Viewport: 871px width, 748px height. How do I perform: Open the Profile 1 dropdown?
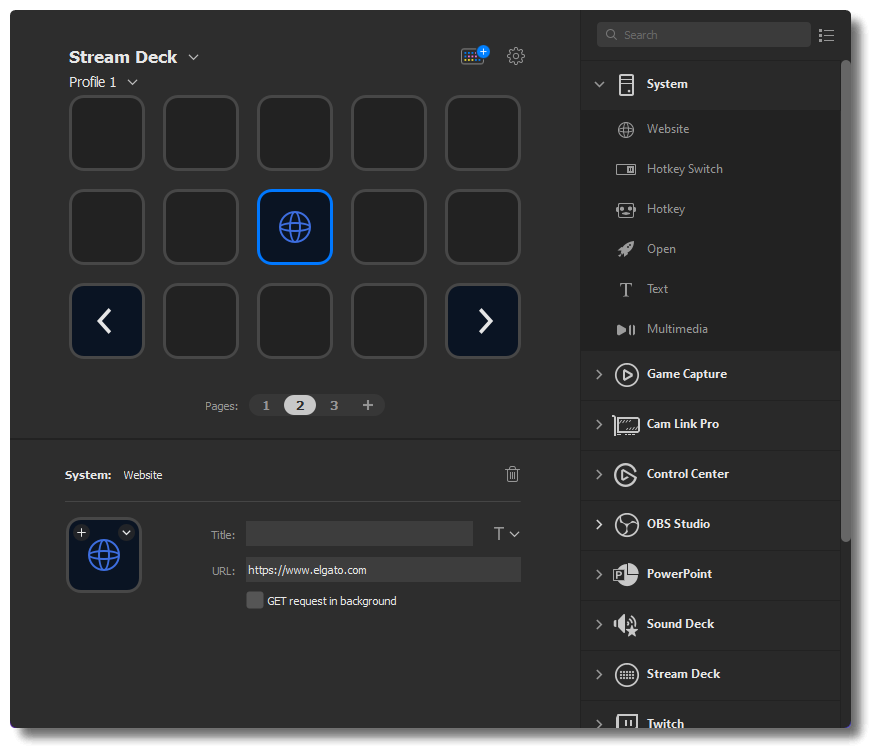point(103,82)
